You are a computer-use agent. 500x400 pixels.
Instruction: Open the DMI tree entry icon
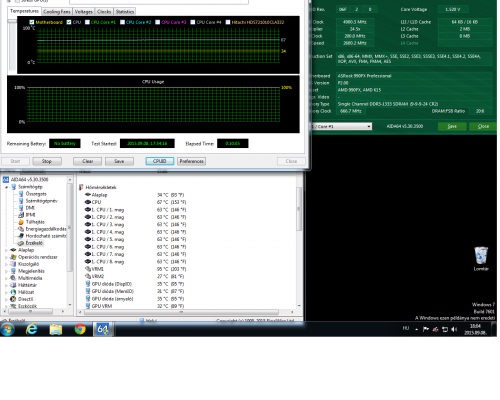point(21,208)
